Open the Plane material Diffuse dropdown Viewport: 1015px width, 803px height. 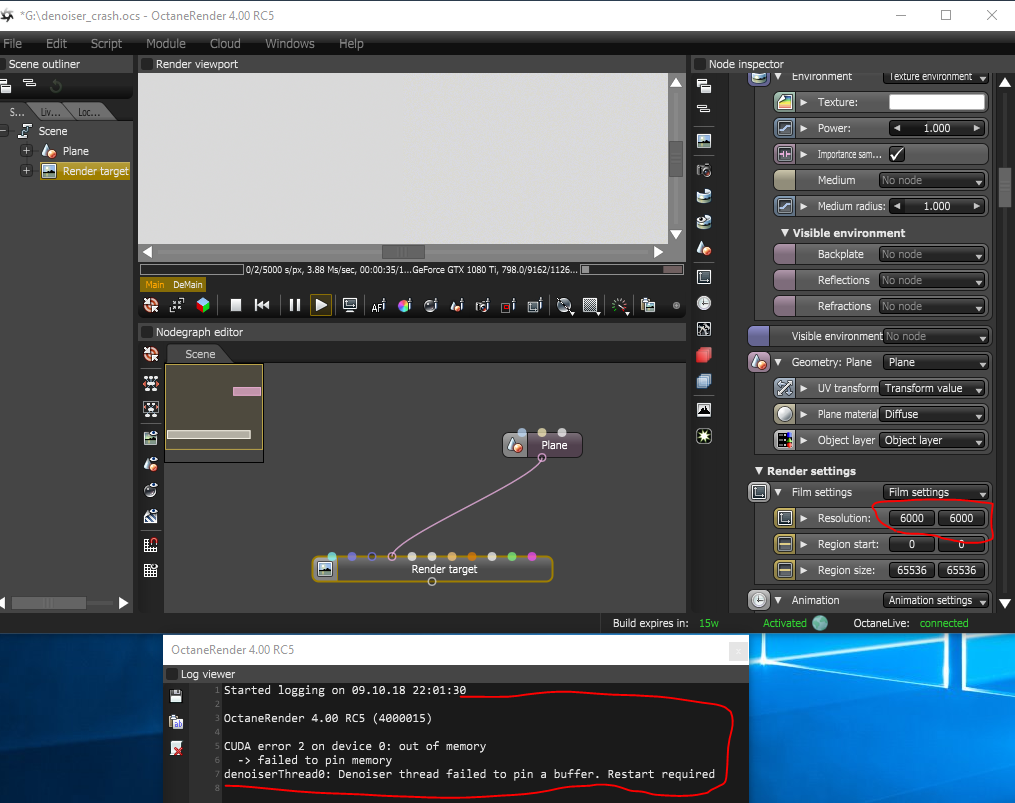click(934, 414)
